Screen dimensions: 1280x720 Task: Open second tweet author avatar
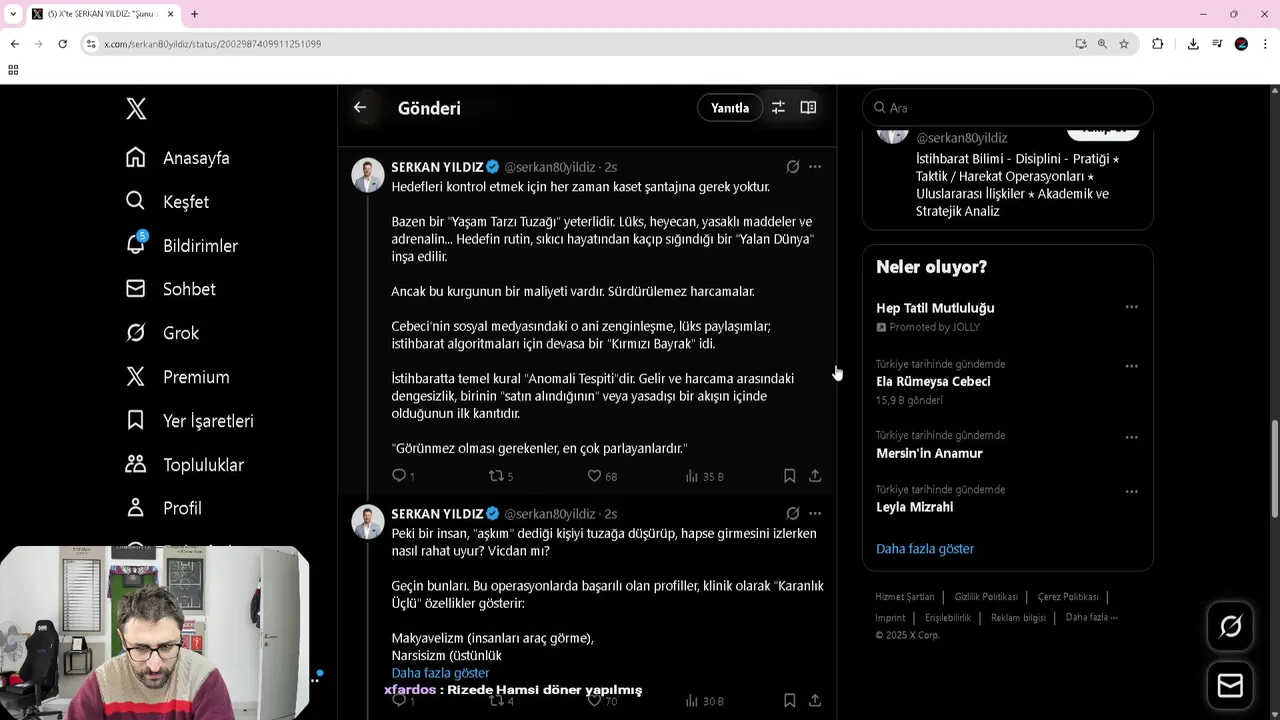point(368,522)
